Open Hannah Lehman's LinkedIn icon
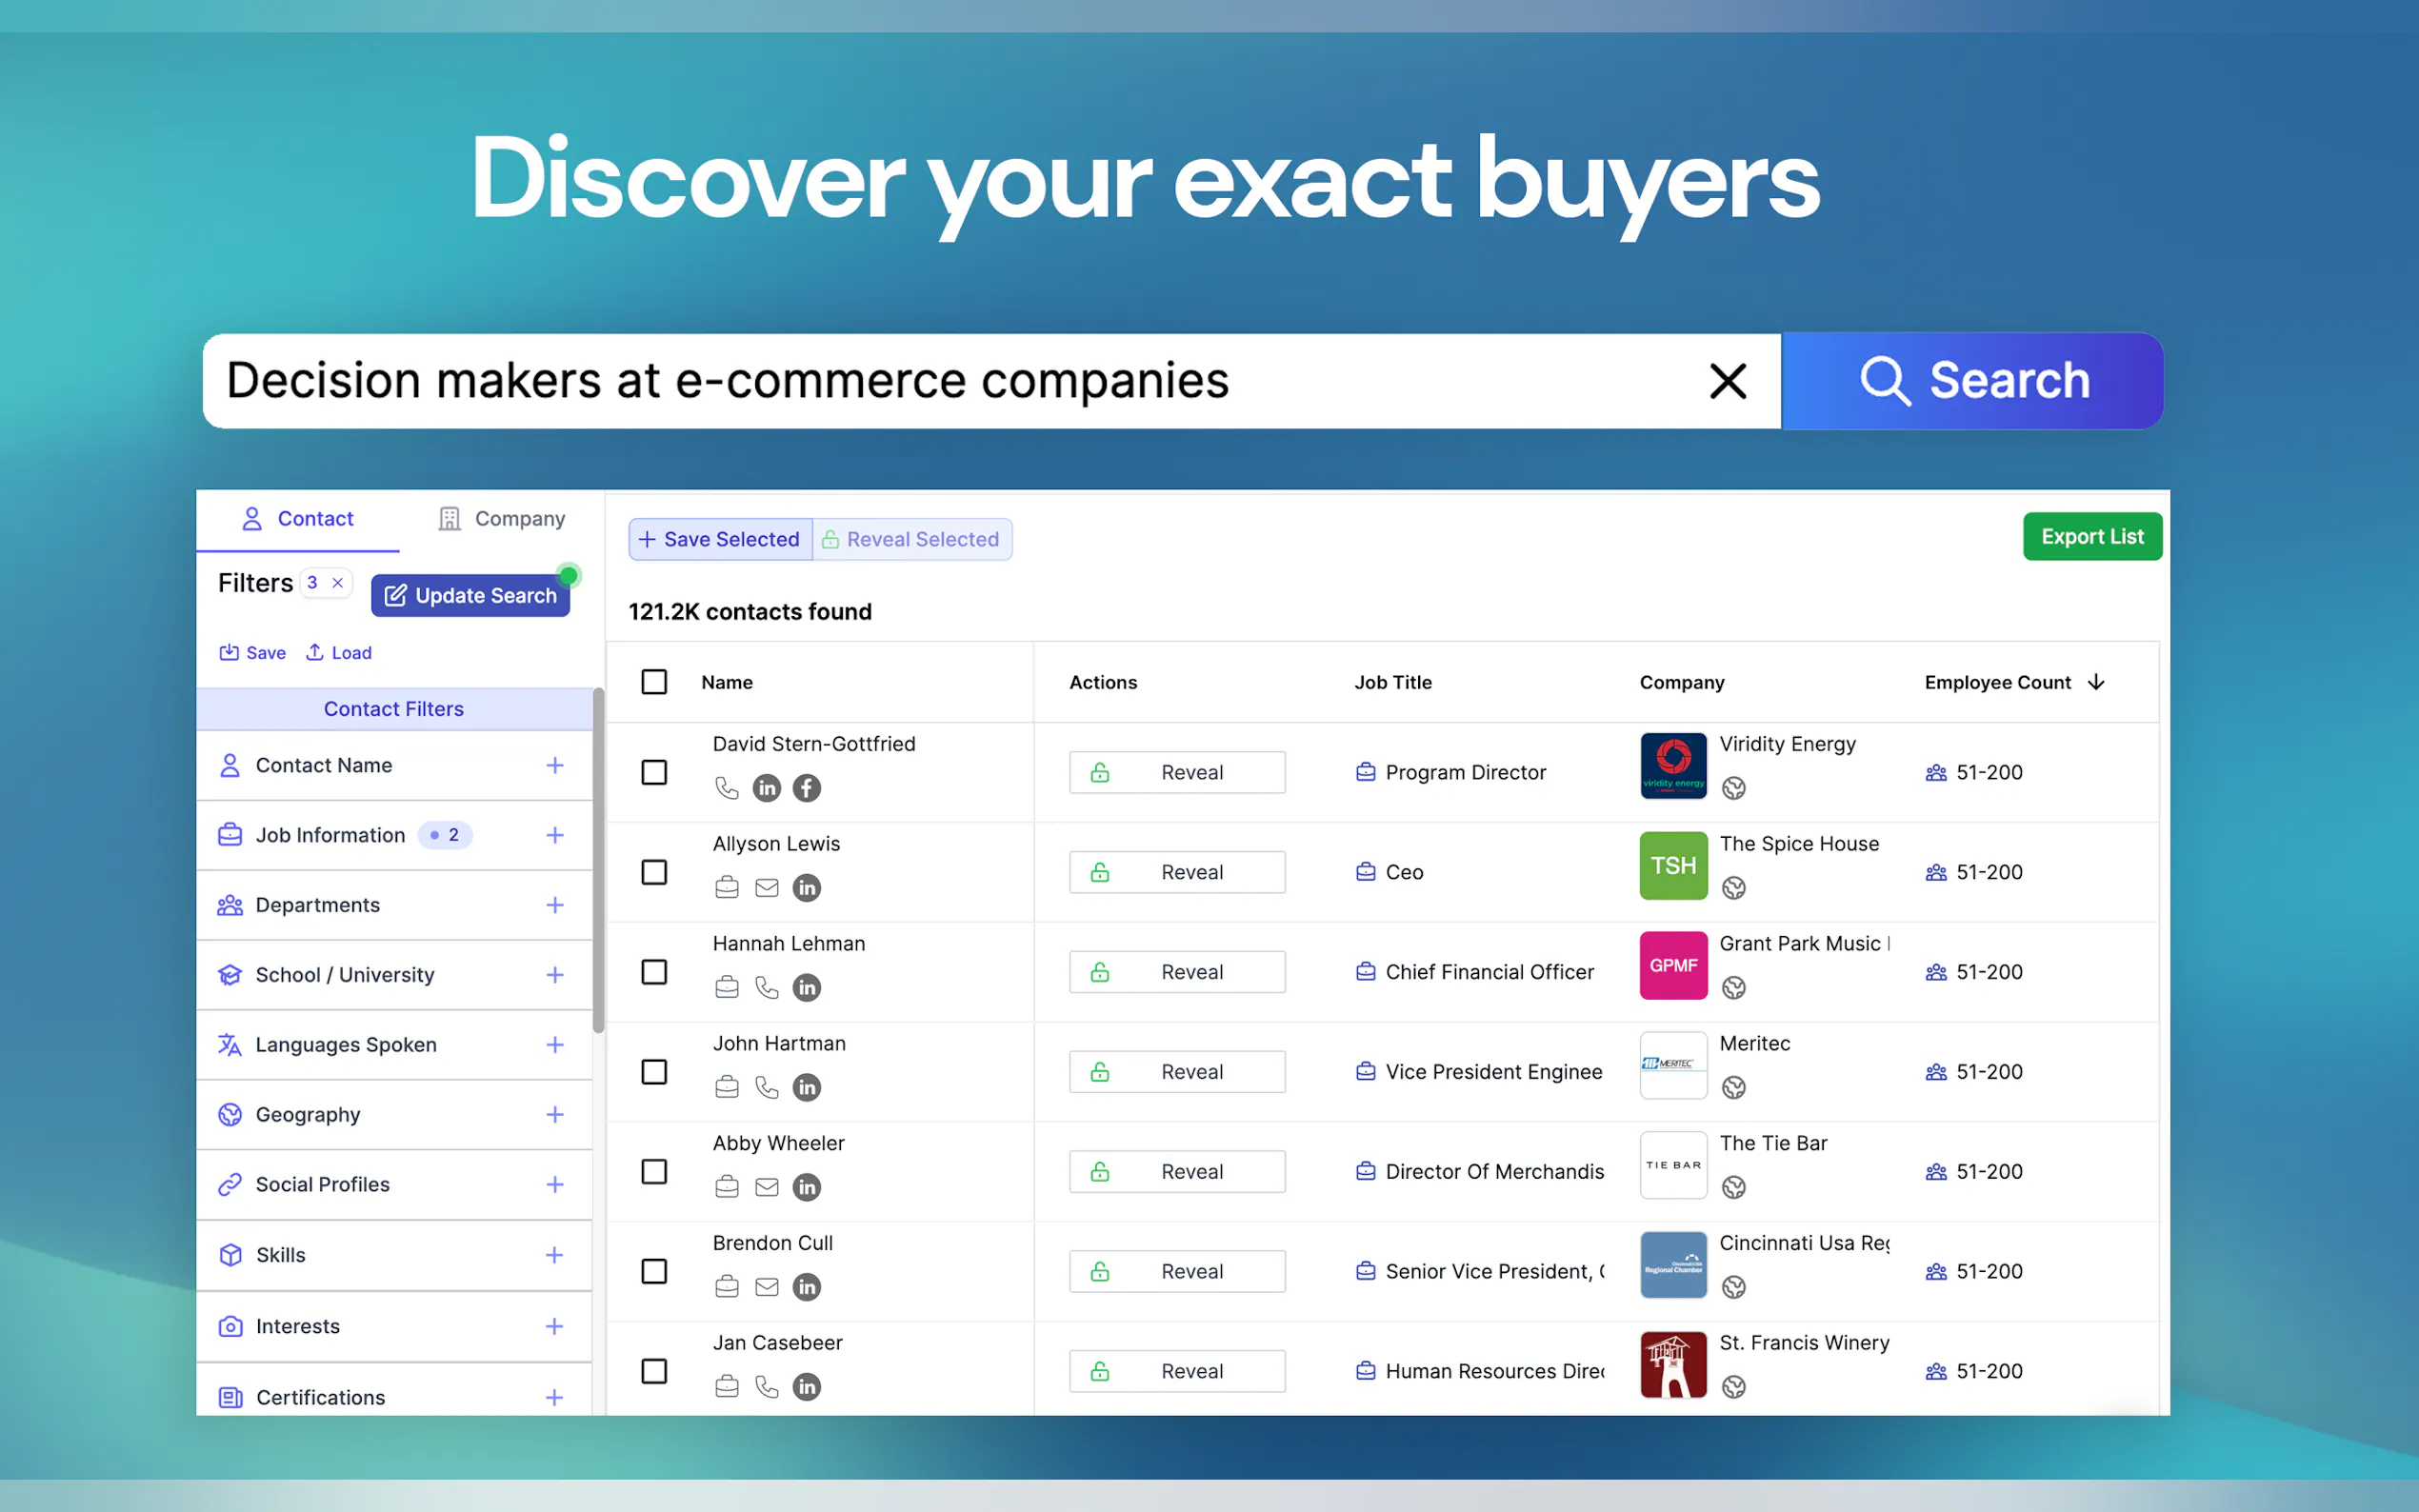The image size is (2419, 1512). click(806, 988)
